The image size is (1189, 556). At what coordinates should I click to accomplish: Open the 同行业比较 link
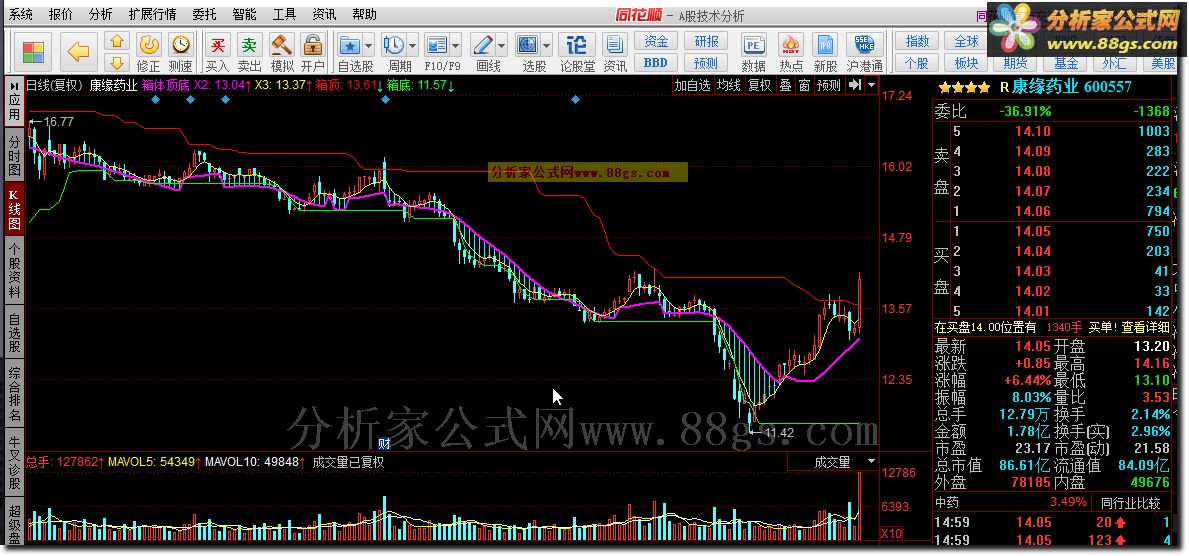1131,502
